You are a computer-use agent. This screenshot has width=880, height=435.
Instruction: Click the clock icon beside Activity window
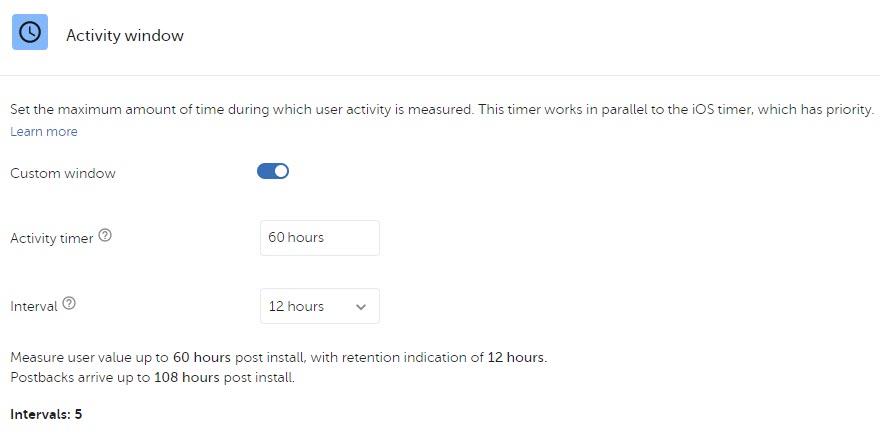pos(30,33)
